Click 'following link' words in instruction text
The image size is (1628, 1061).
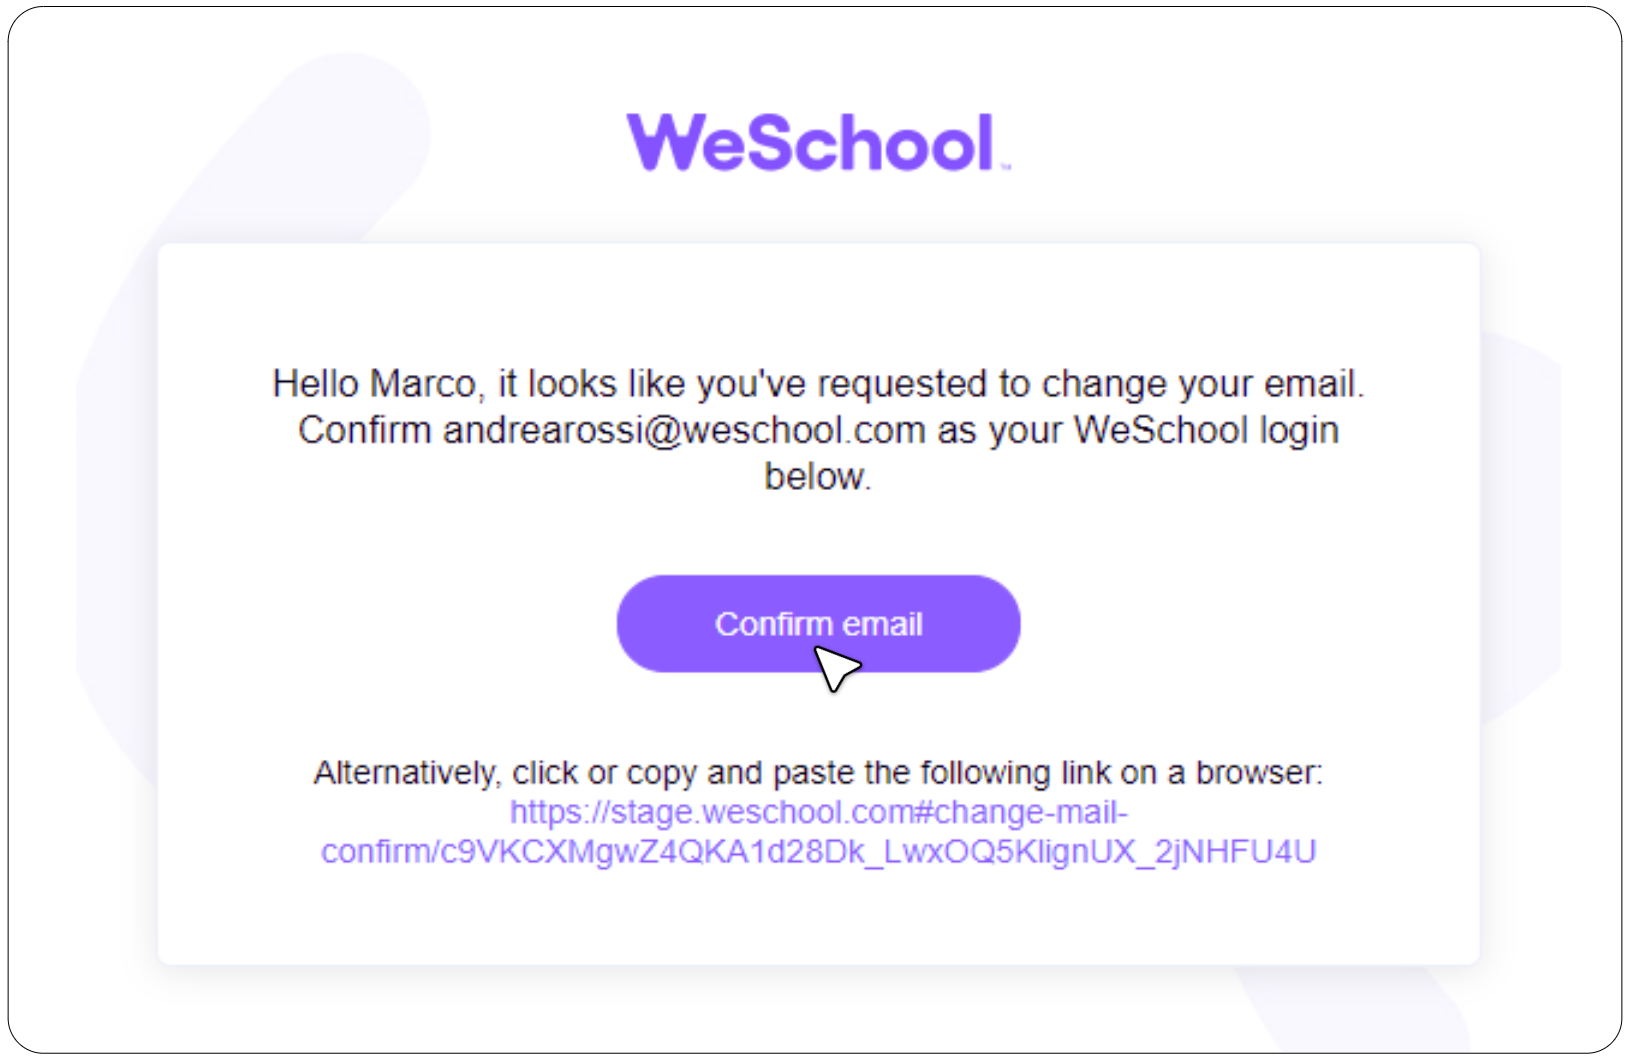pyautogui.click(x=1014, y=773)
